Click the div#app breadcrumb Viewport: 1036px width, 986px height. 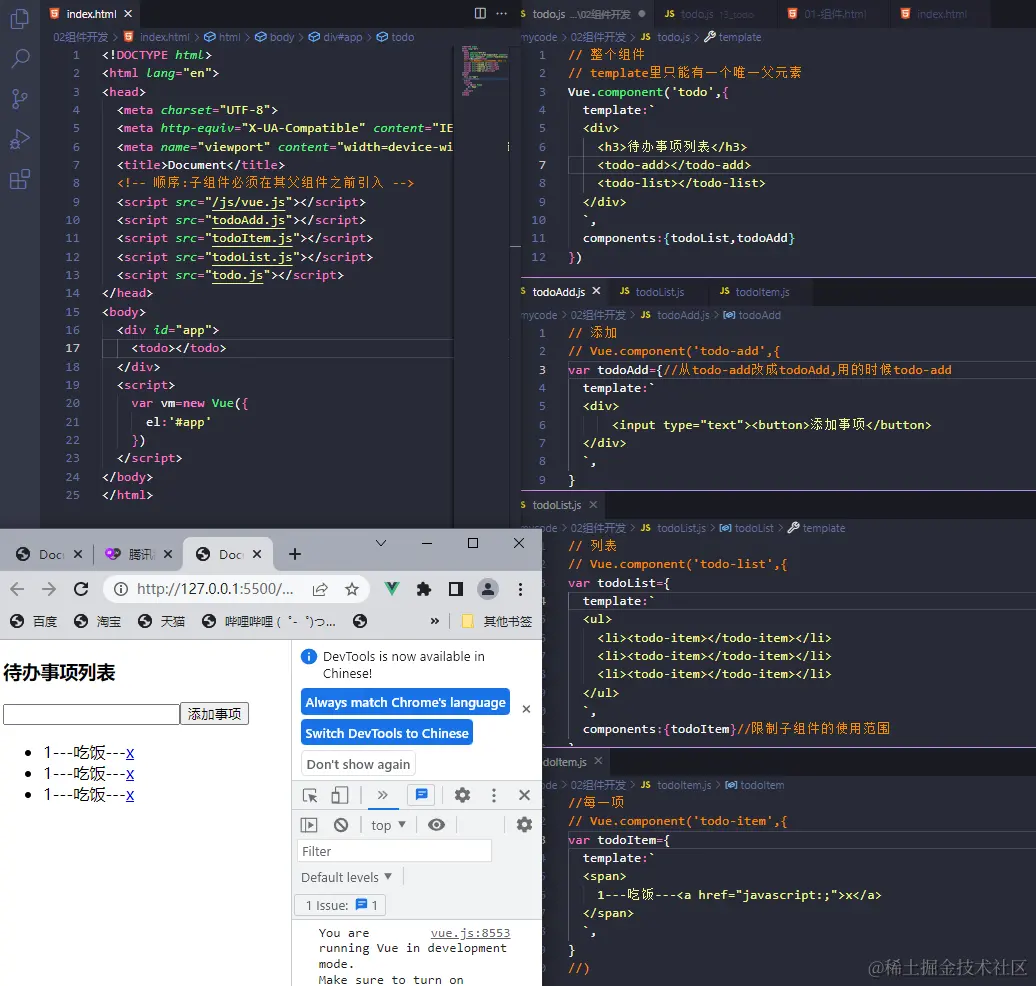(336, 37)
